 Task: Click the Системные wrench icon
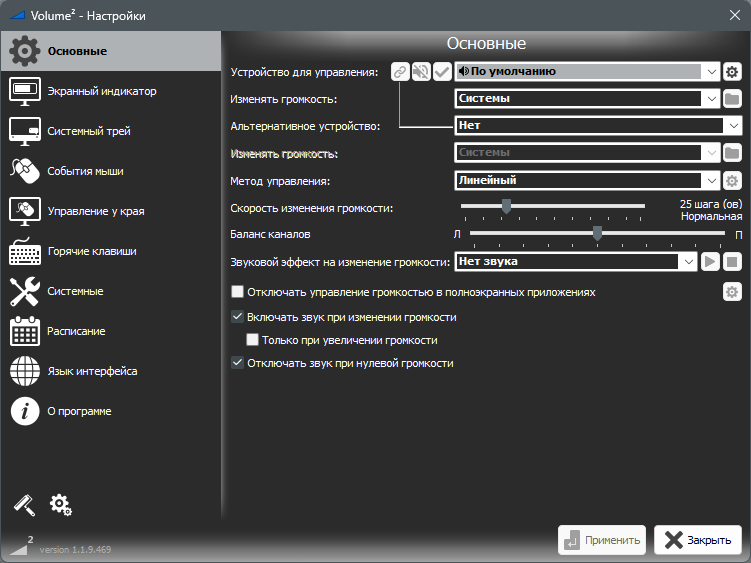click(24, 291)
